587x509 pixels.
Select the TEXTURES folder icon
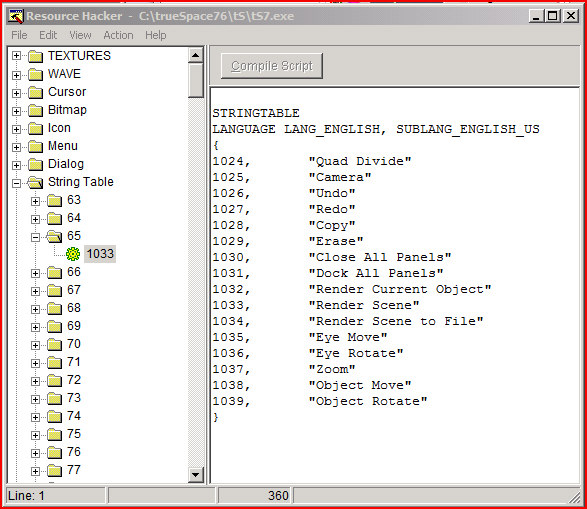(36, 57)
